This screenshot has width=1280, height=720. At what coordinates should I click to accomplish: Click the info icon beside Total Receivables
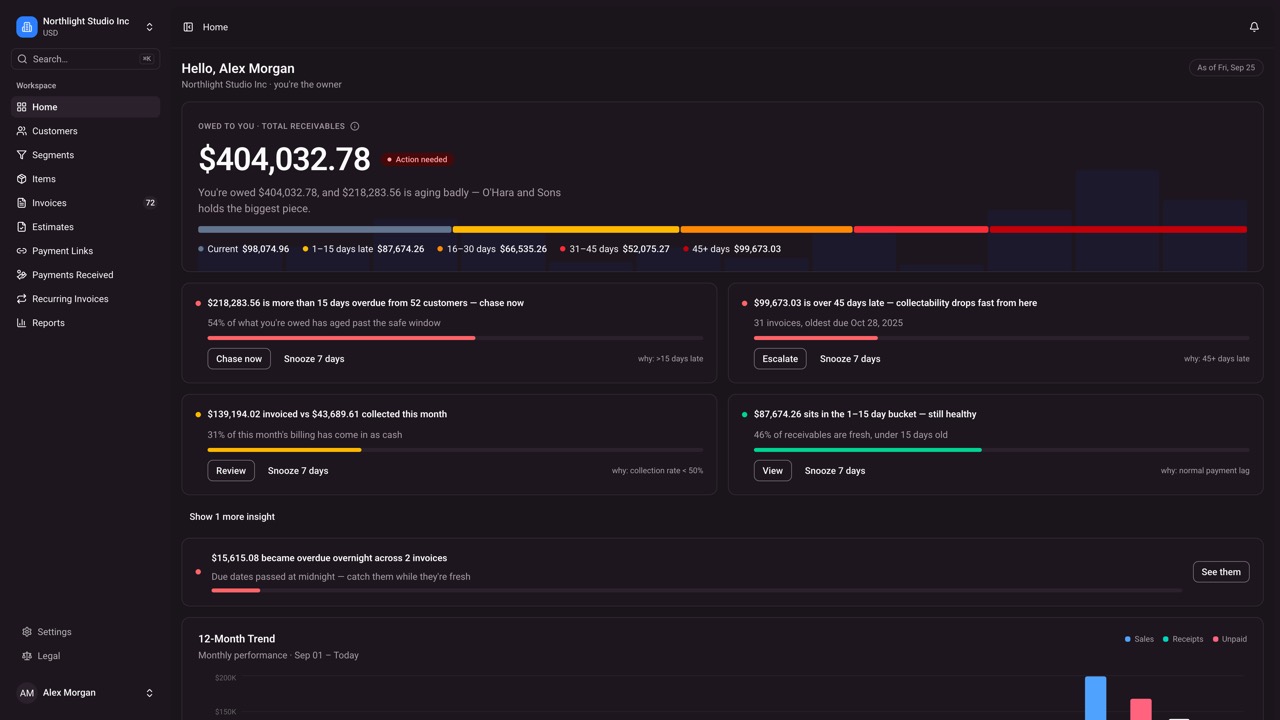coord(354,126)
